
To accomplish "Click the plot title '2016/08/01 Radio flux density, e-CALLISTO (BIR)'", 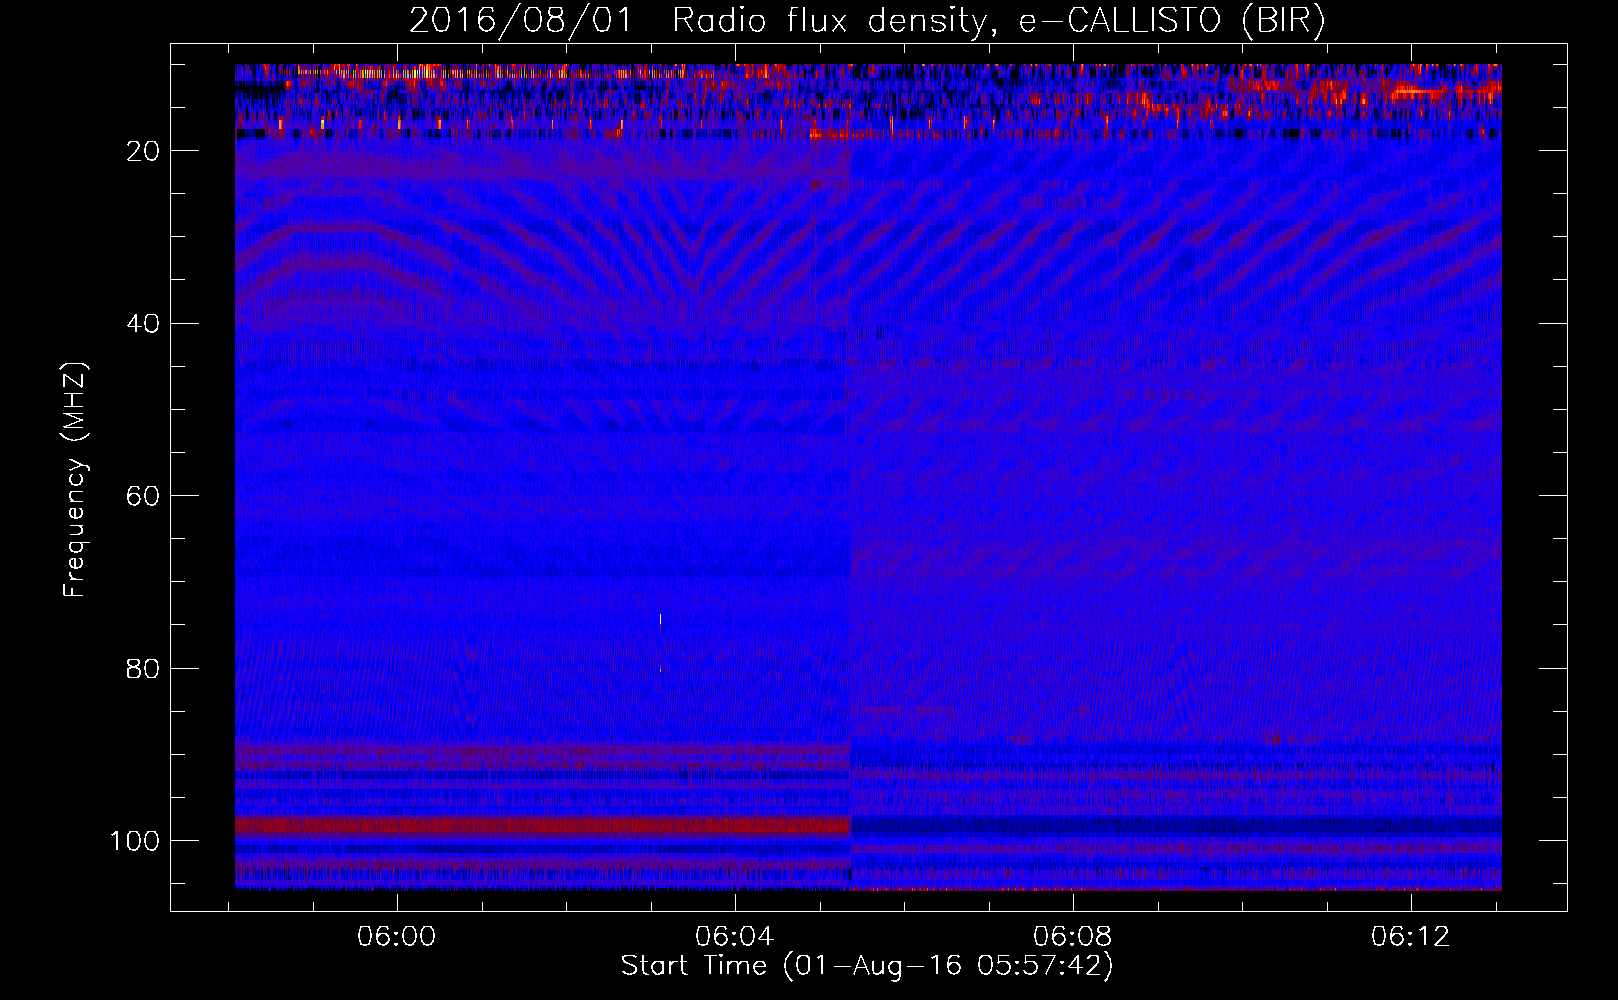I will 867,21.
